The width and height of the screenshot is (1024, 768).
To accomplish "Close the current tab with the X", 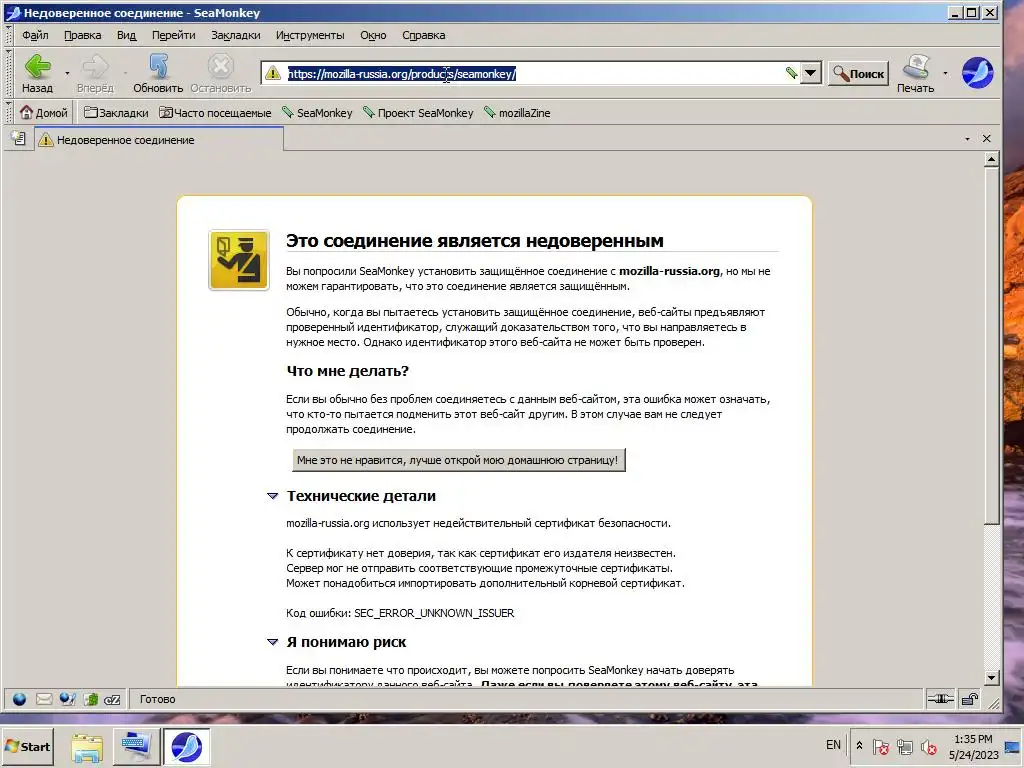I will tap(987, 138).
